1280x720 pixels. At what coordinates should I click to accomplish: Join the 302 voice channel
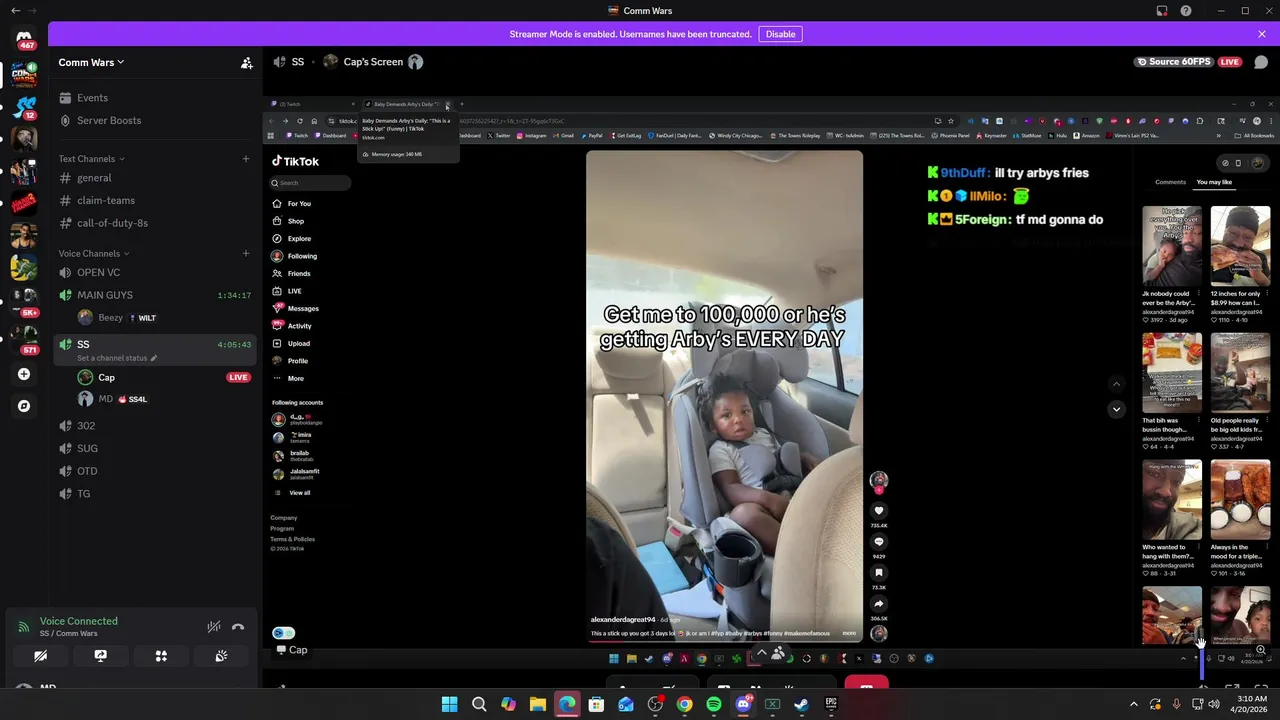(x=155, y=426)
